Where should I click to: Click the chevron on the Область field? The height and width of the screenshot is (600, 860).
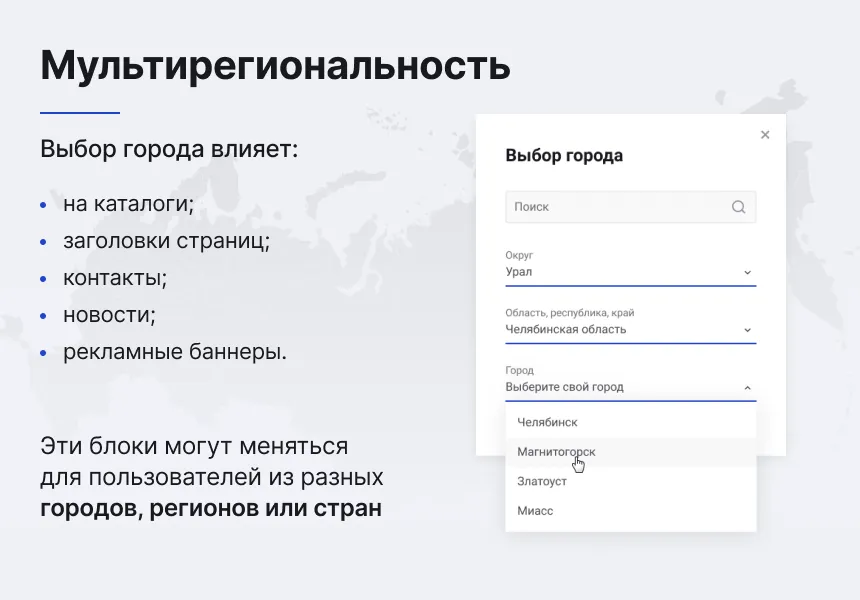coord(747,328)
